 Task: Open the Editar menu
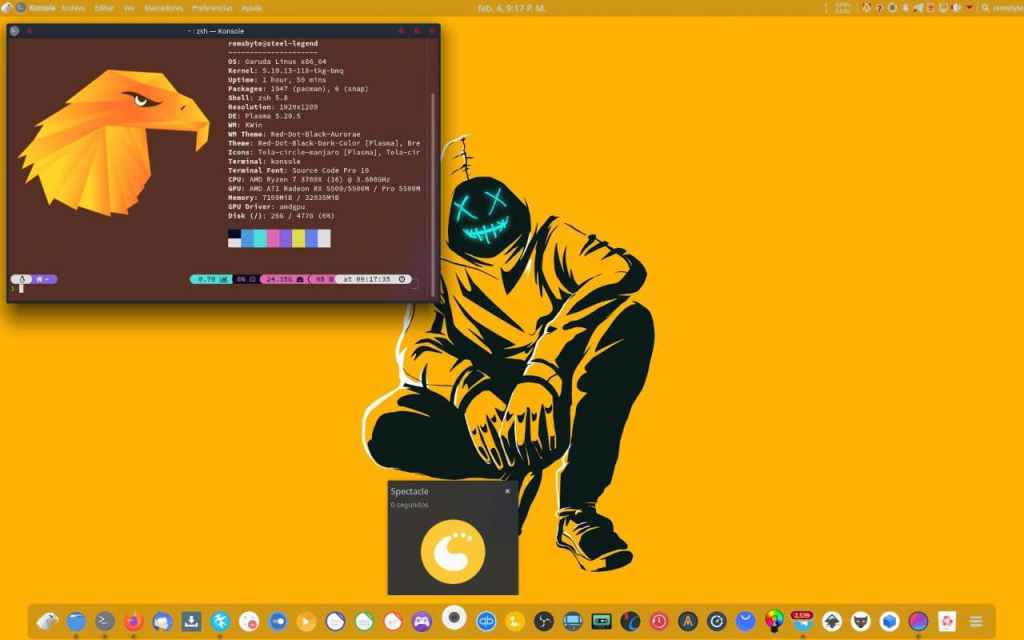click(103, 7)
